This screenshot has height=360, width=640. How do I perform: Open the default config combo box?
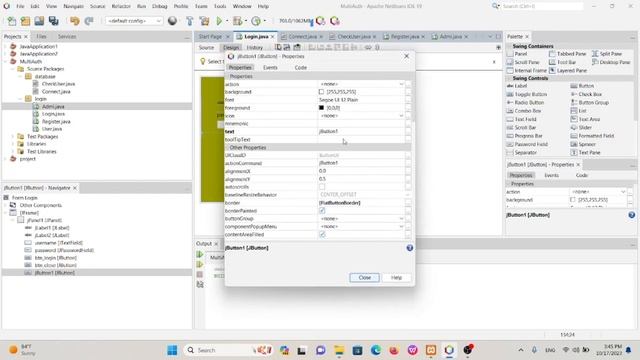pos(133,21)
